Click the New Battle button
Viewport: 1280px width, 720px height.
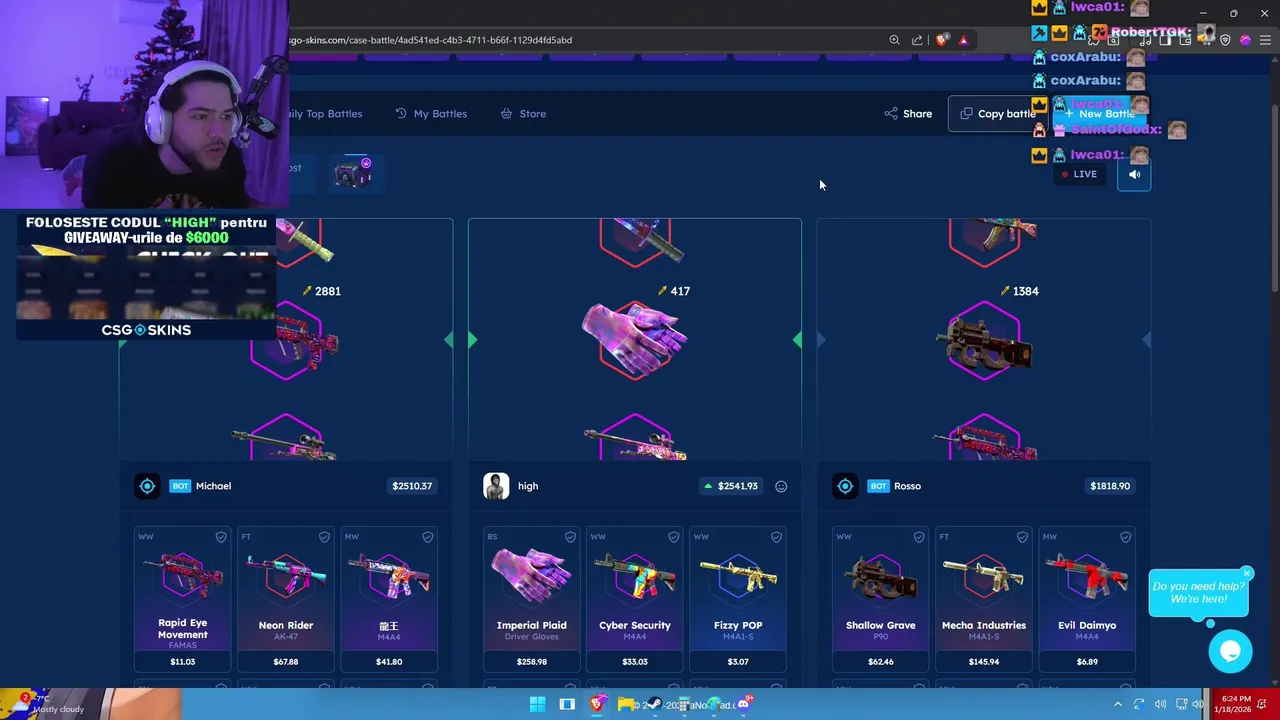[x=1099, y=114]
